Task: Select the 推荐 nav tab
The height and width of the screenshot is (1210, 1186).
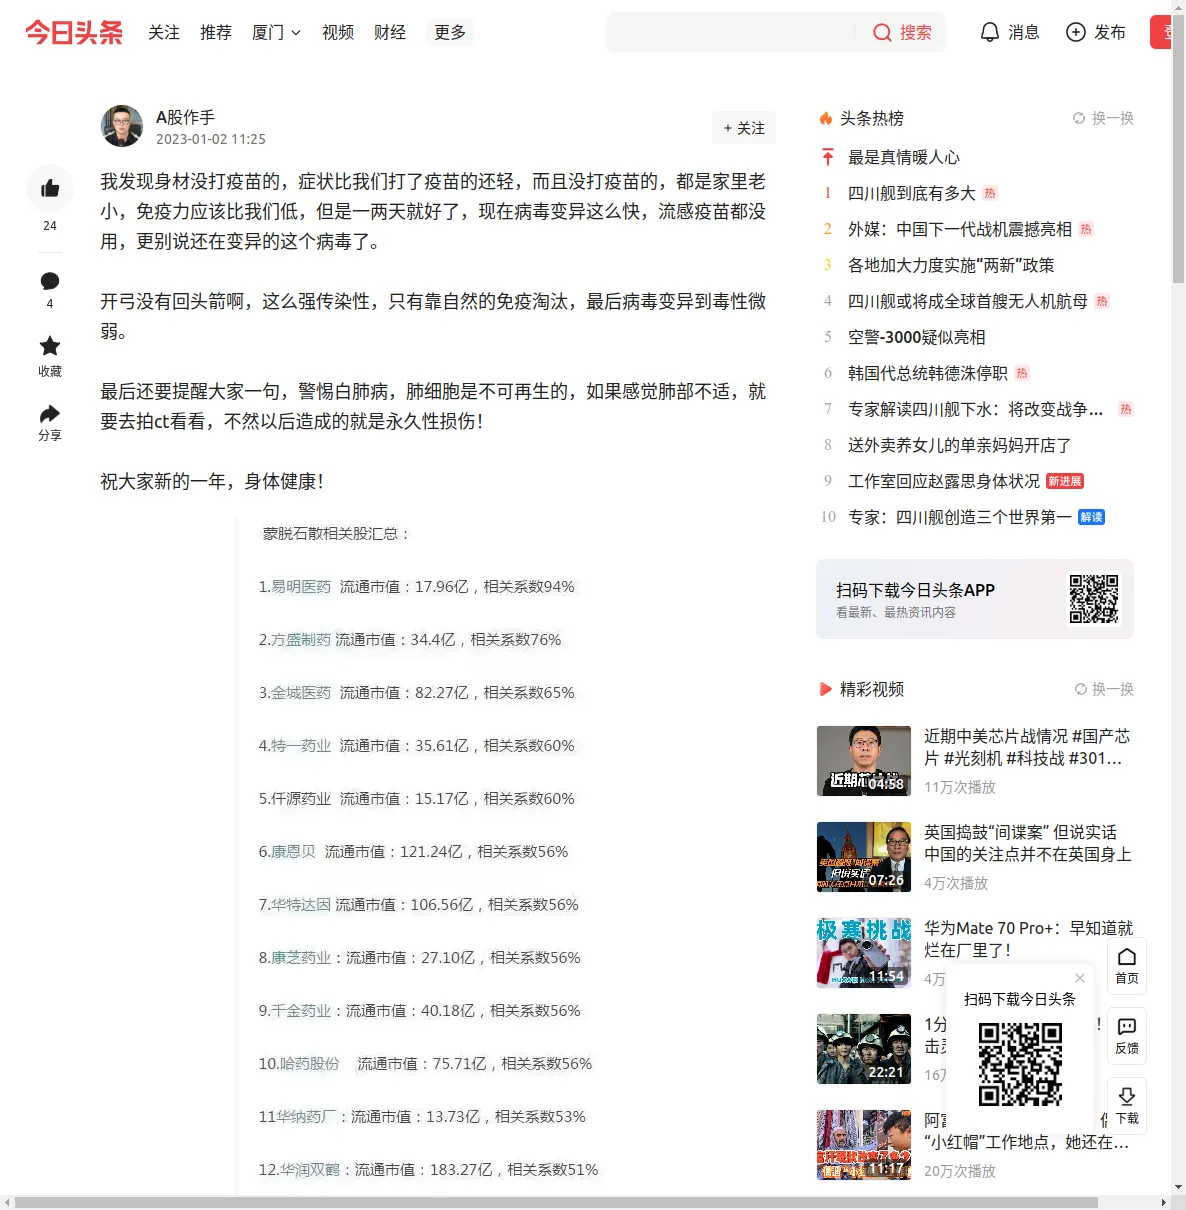Action: tap(216, 33)
